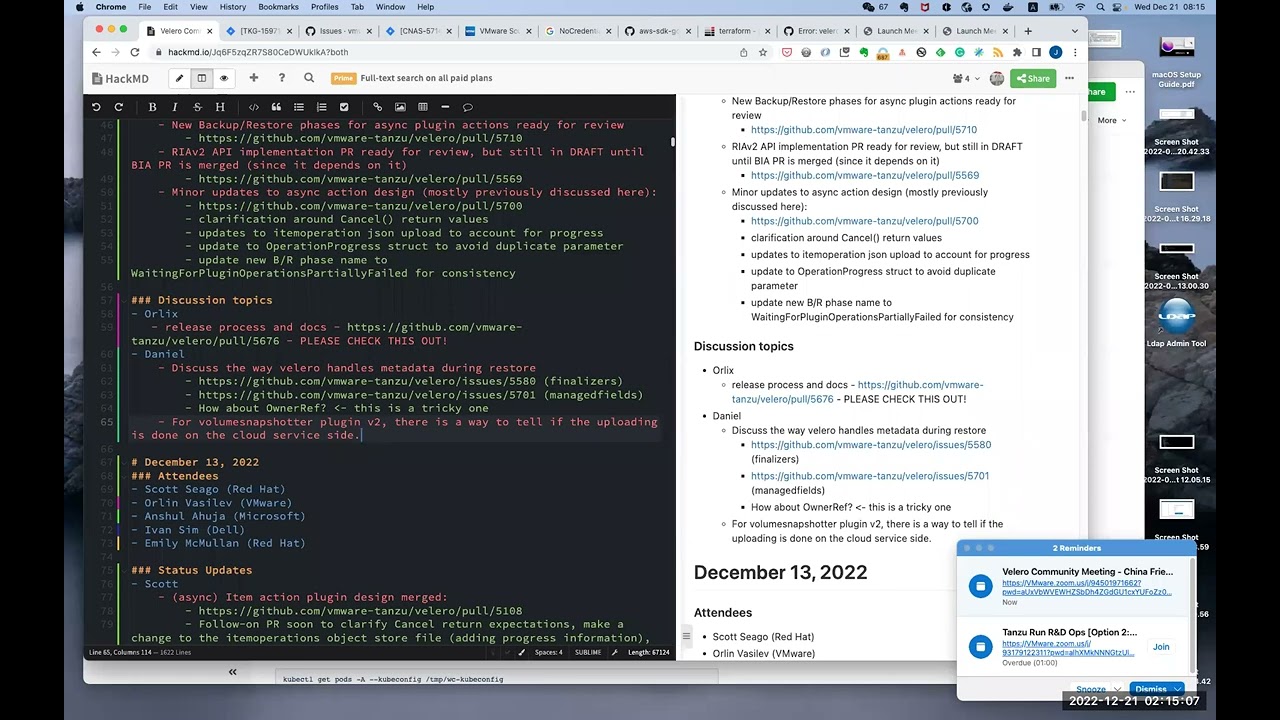Viewport: 1280px width, 720px height.
Task: Open preview link to velero pull 5569
Action: click(x=865, y=176)
